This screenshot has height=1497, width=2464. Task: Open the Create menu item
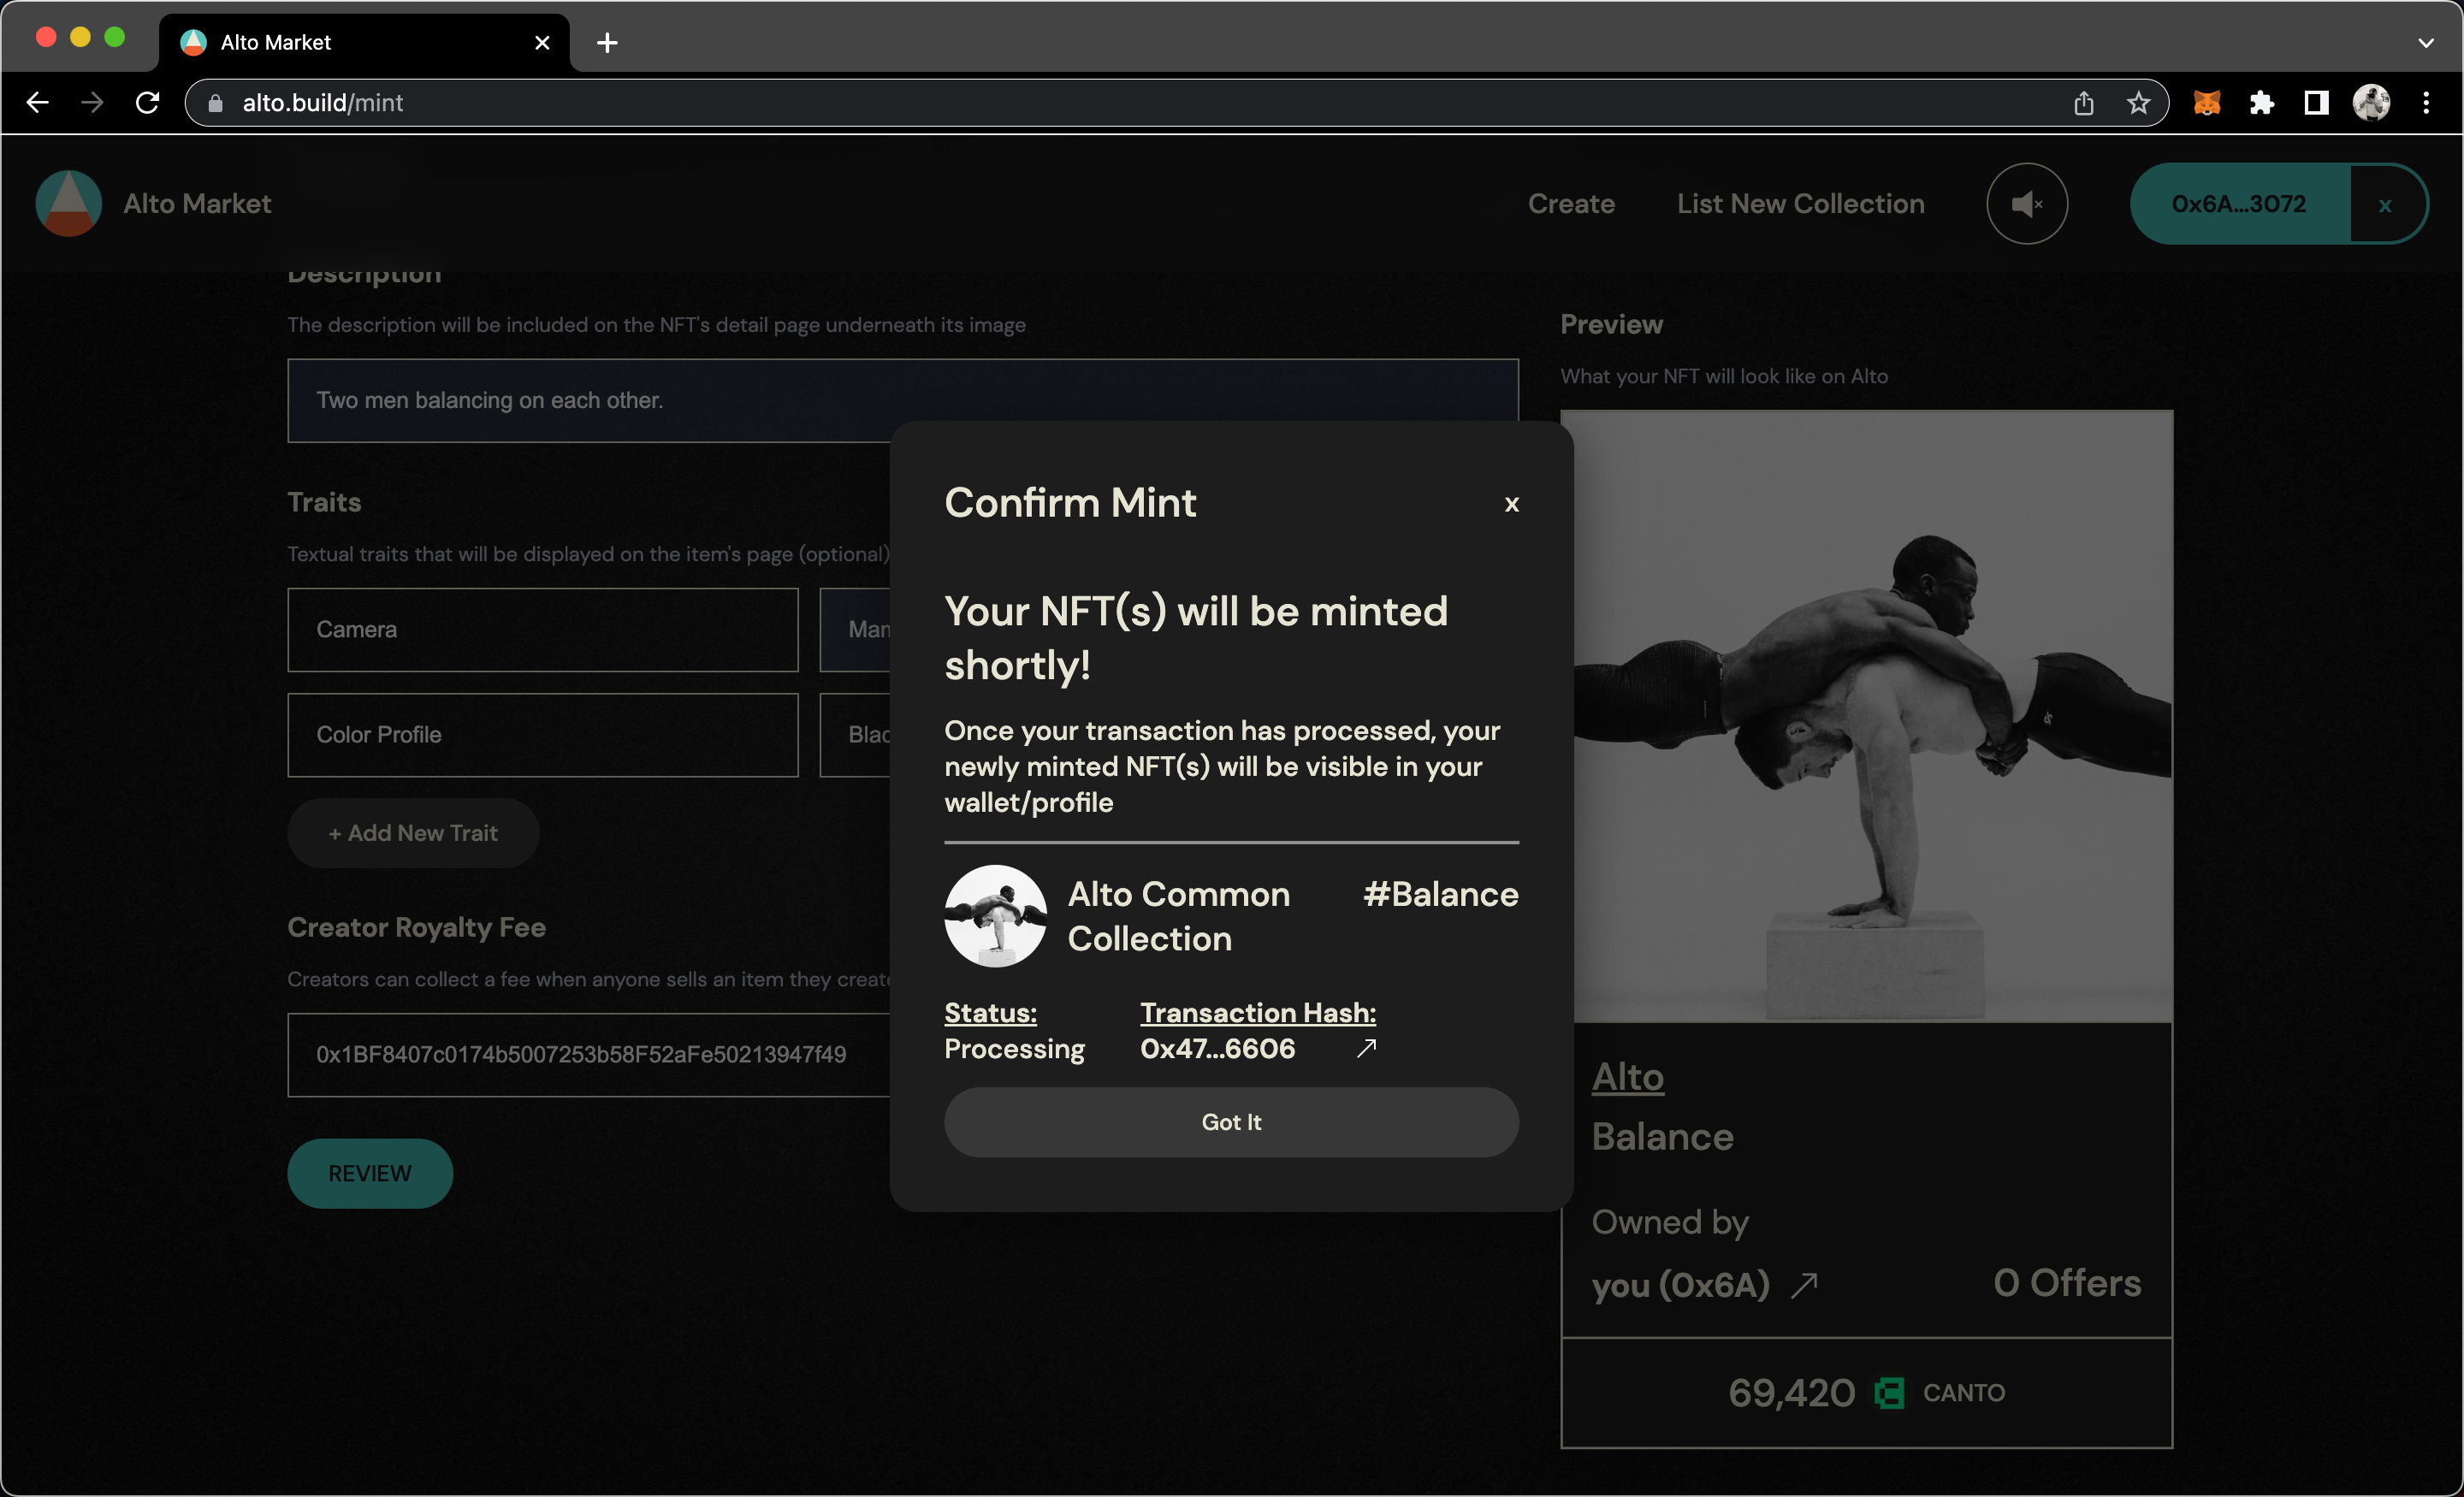tap(1571, 204)
